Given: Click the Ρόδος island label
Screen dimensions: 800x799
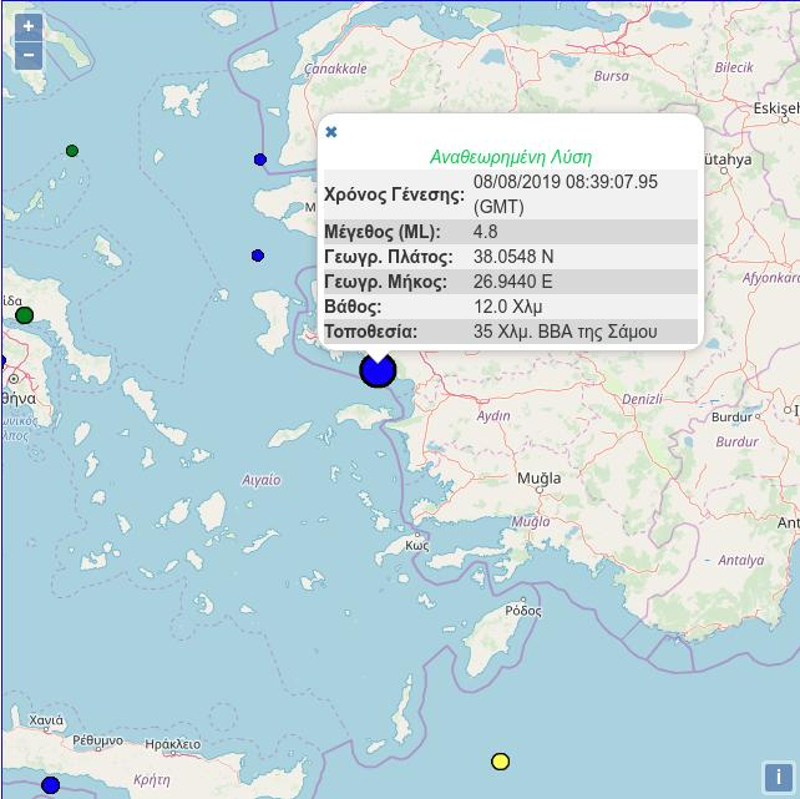Looking at the screenshot, I should pos(523,610).
